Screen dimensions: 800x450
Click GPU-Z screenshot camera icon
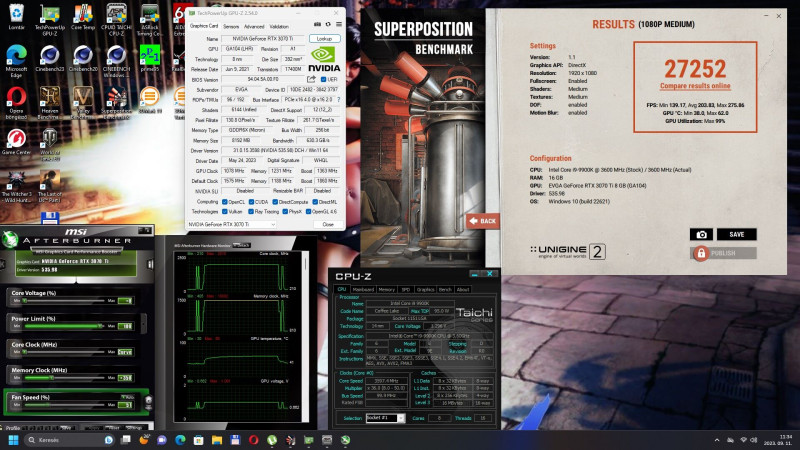[x=317, y=24]
